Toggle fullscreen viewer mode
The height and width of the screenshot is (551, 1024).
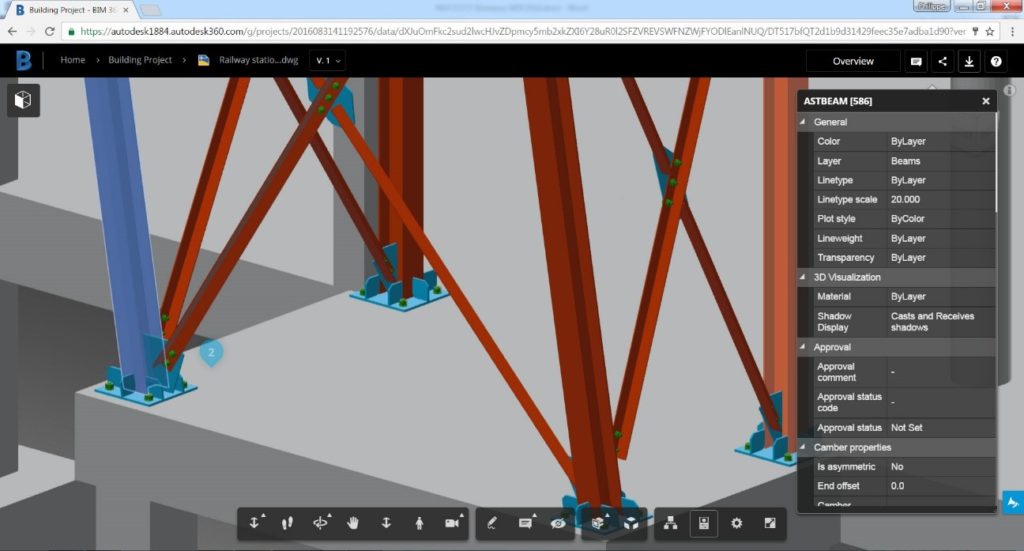click(x=769, y=523)
